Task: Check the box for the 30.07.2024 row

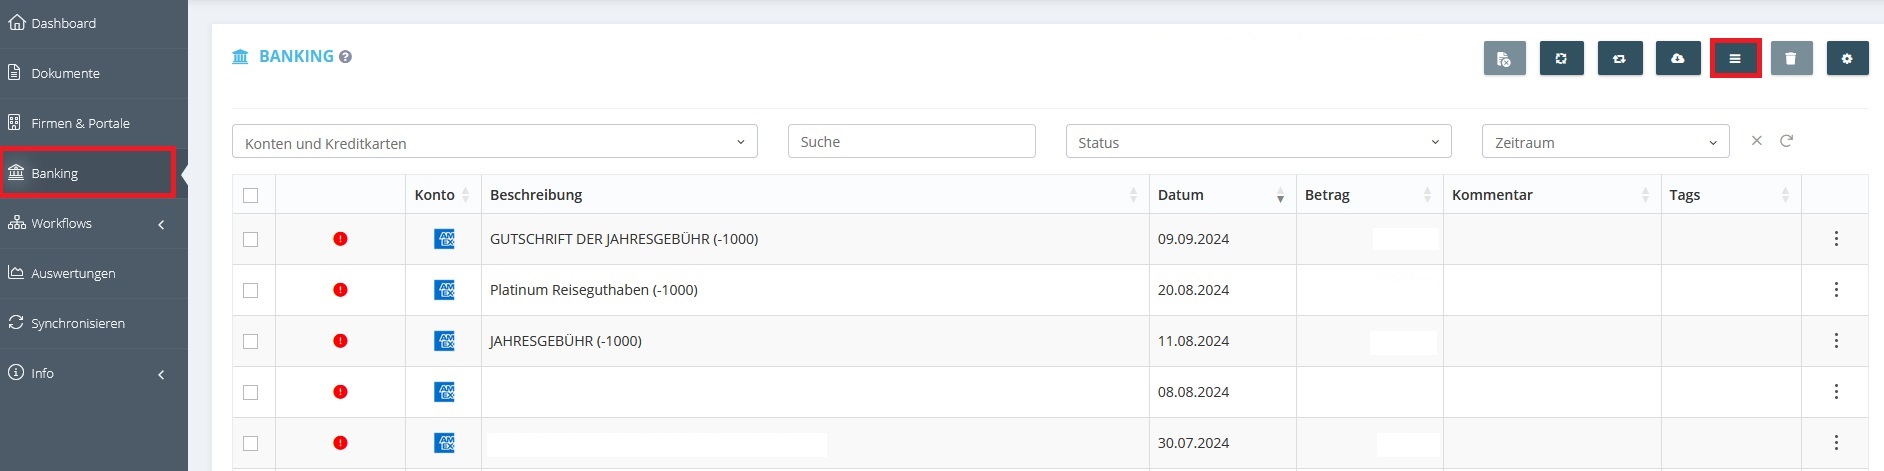Action: click(x=251, y=443)
